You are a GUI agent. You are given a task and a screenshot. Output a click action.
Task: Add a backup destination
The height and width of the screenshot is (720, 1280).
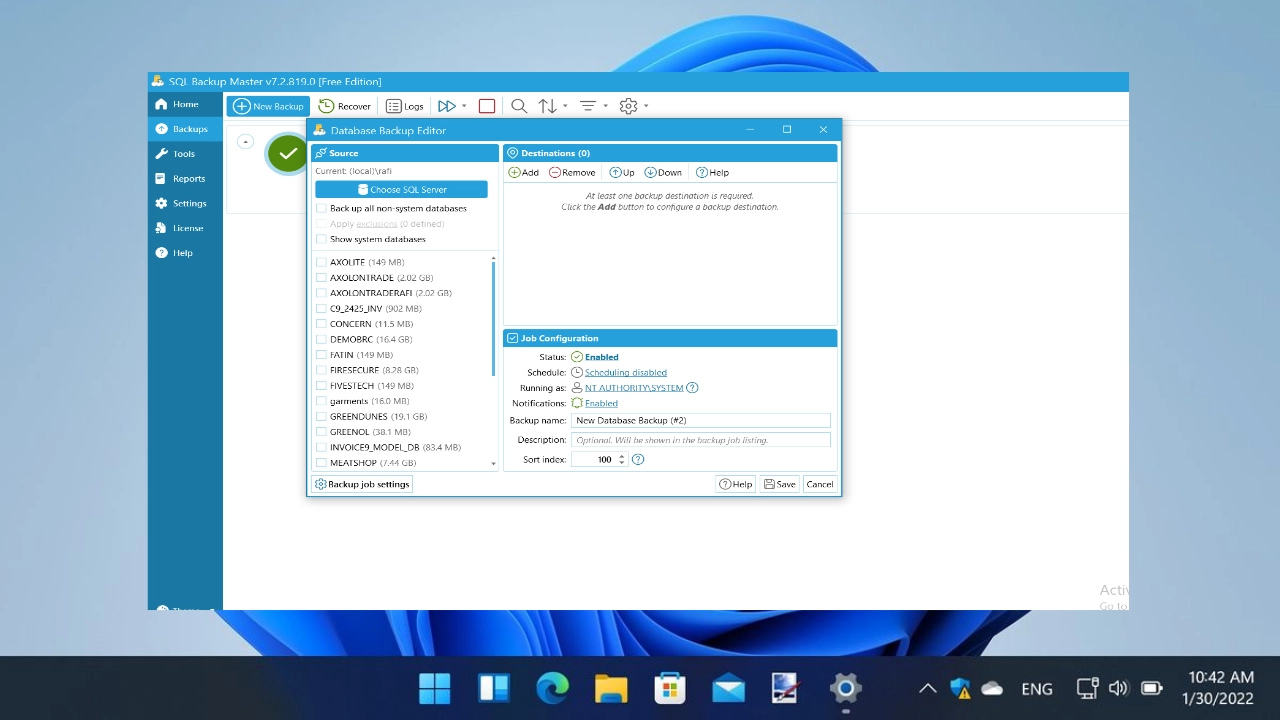click(x=524, y=173)
